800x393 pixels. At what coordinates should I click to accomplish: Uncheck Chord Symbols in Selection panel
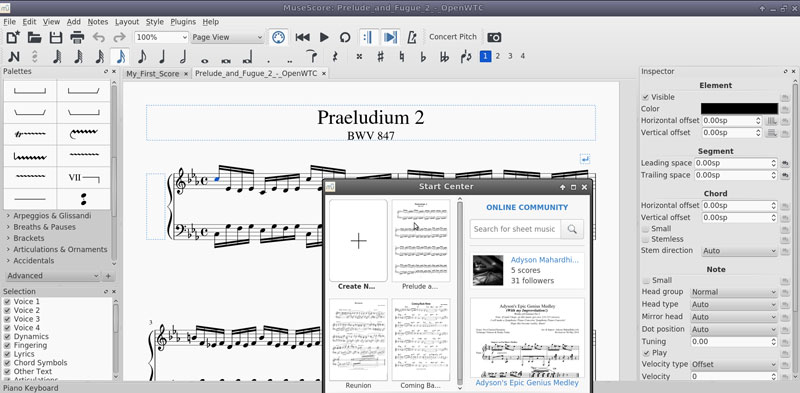point(7,363)
